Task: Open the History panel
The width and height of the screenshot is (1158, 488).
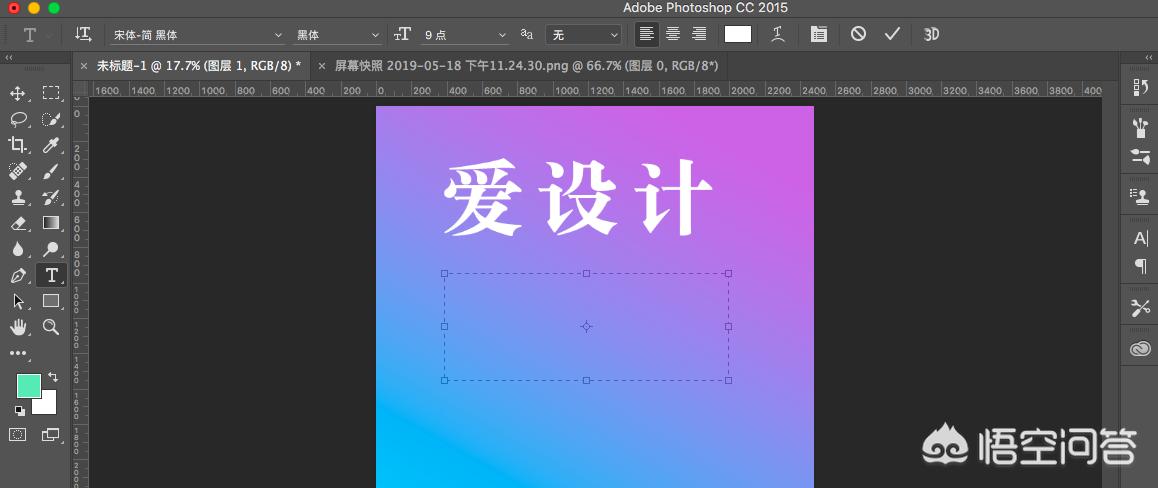Action: 1140,87
